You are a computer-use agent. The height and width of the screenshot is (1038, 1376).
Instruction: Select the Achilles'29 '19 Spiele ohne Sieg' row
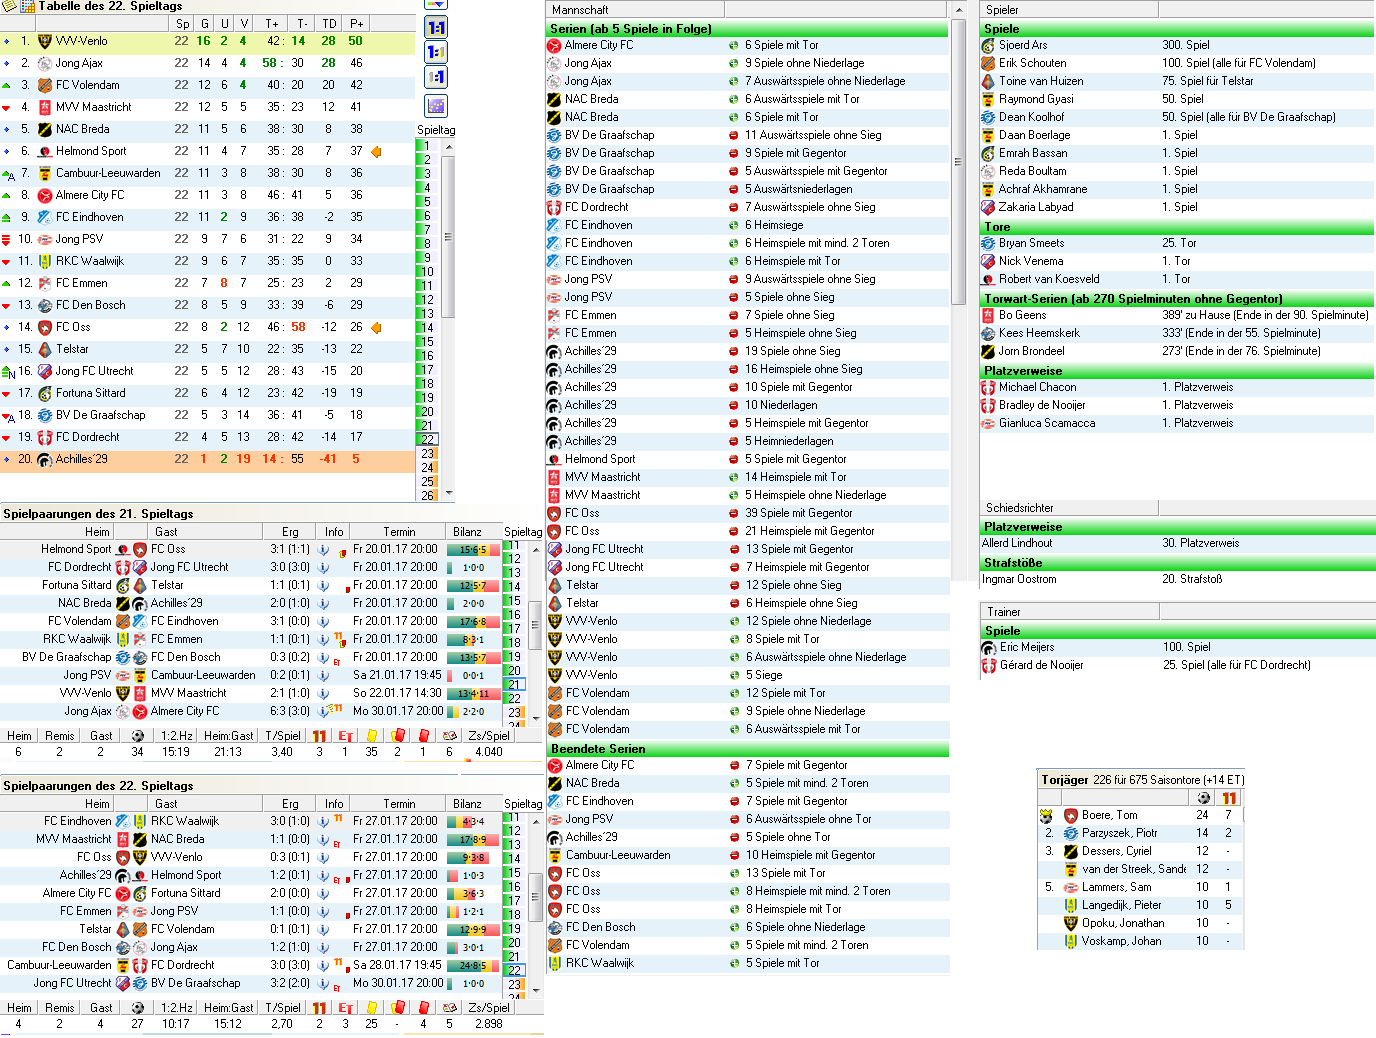coord(747,351)
